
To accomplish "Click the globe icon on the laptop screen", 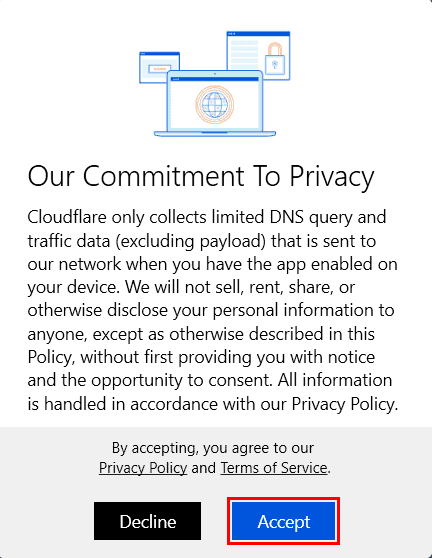I will 215,105.
